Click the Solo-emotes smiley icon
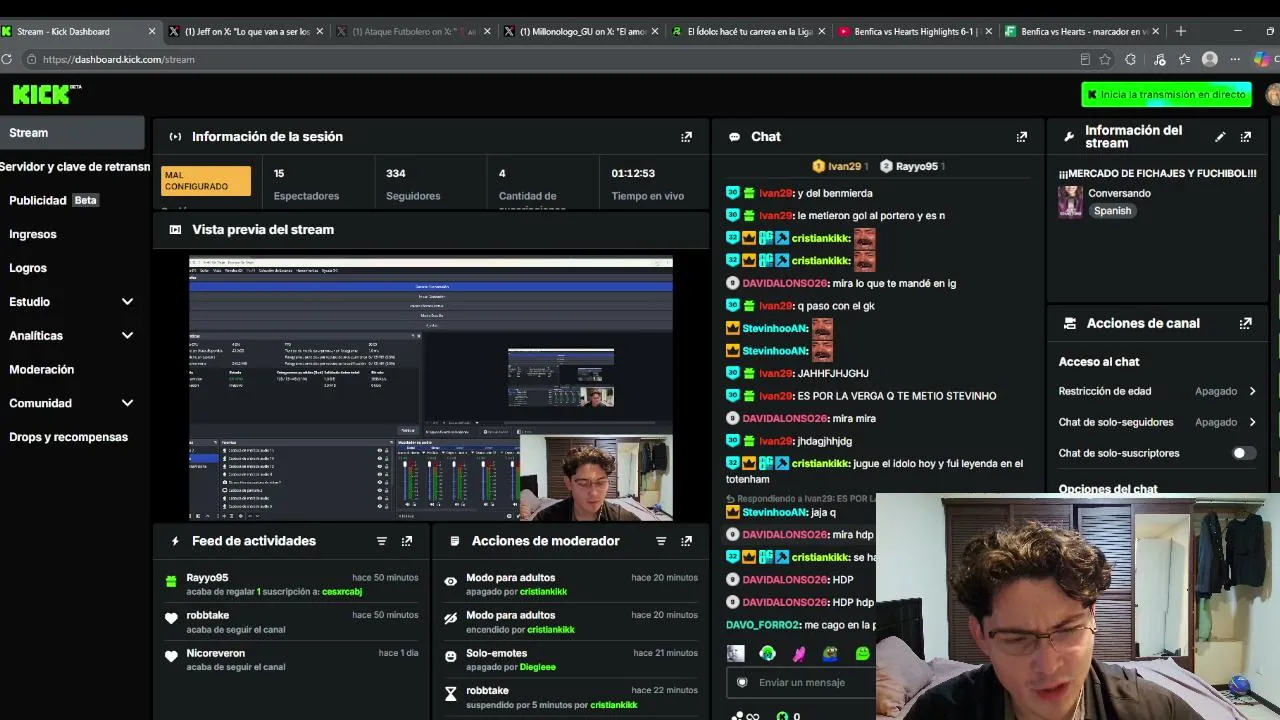Viewport: 1280px width, 720px height. tap(450, 657)
